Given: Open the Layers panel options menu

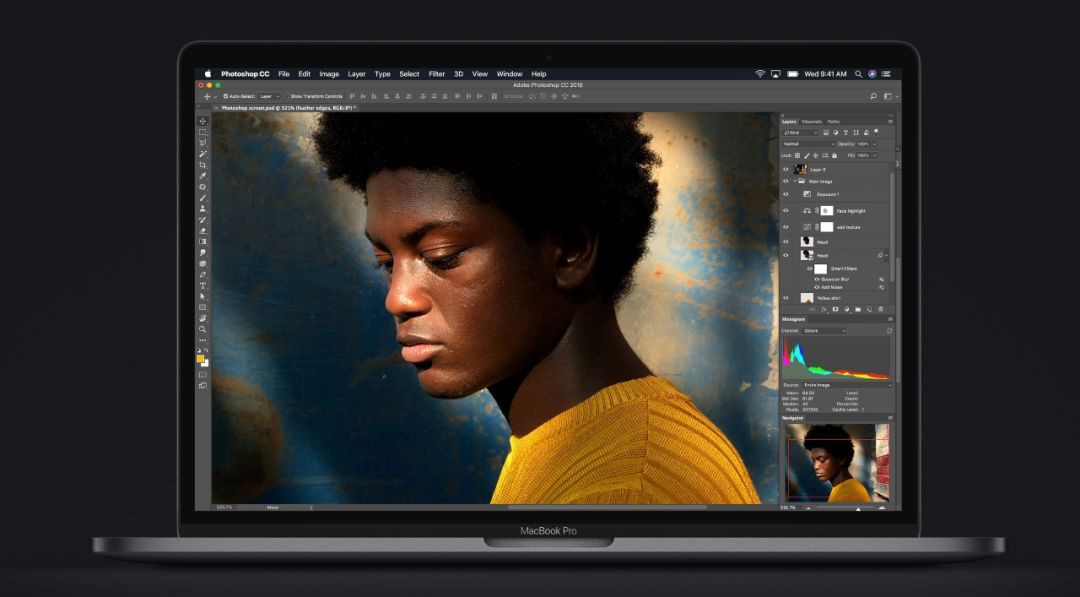Looking at the screenshot, I should (890, 121).
